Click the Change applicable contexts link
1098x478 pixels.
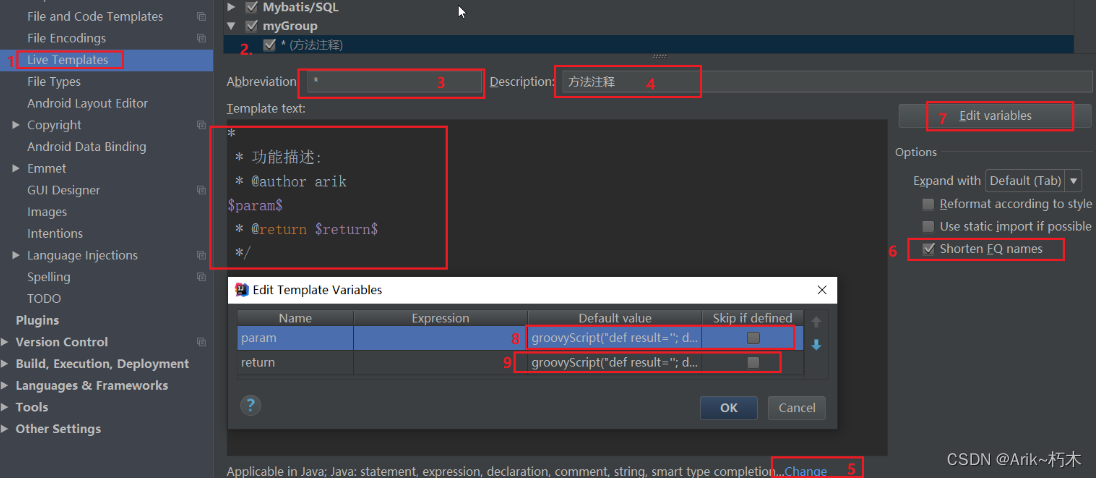pyautogui.click(x=805, y=471)
